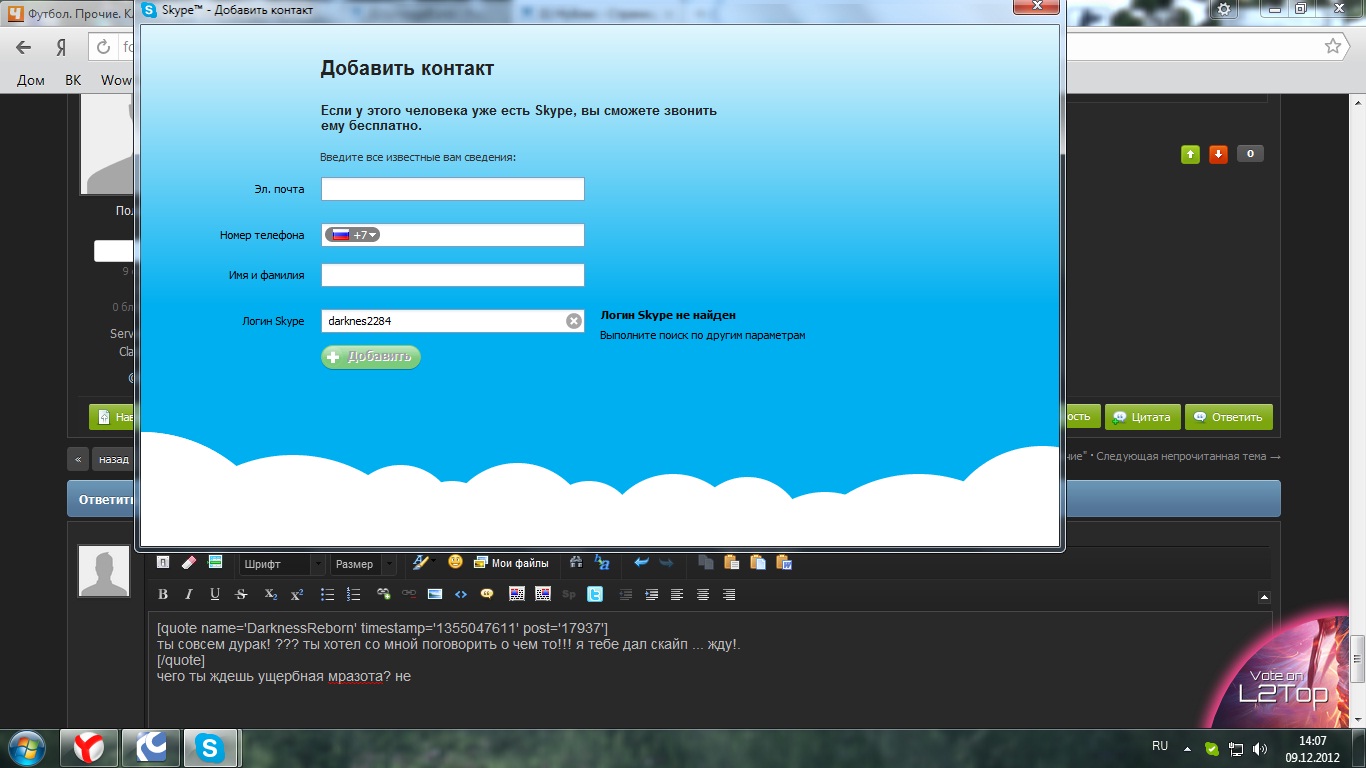Open the Дом bookmark in the browser

click(31, 80)
